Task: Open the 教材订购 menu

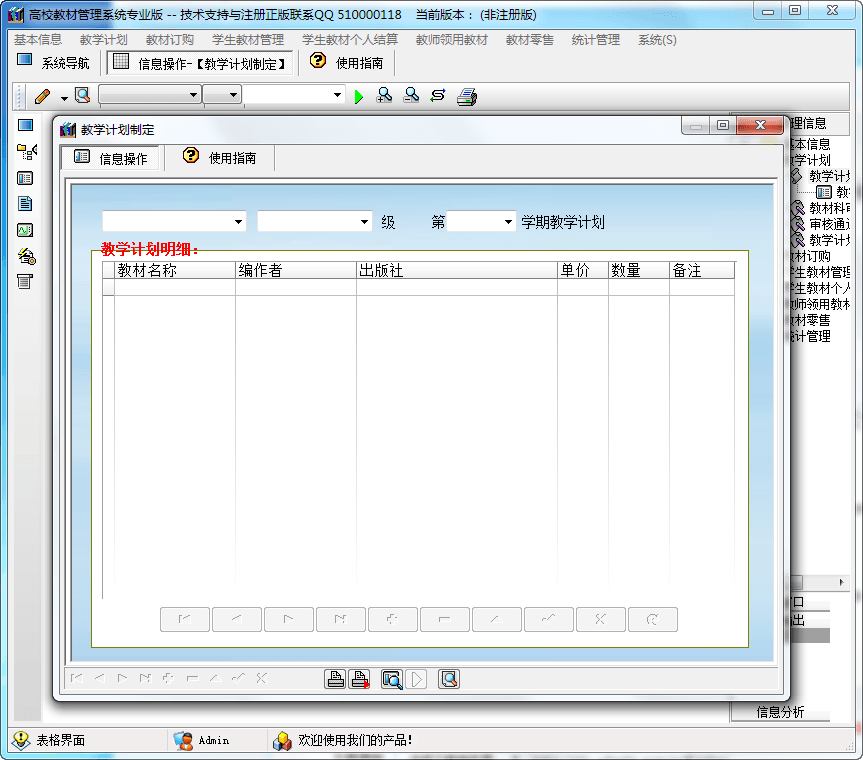Action: [x=169, y=40]
